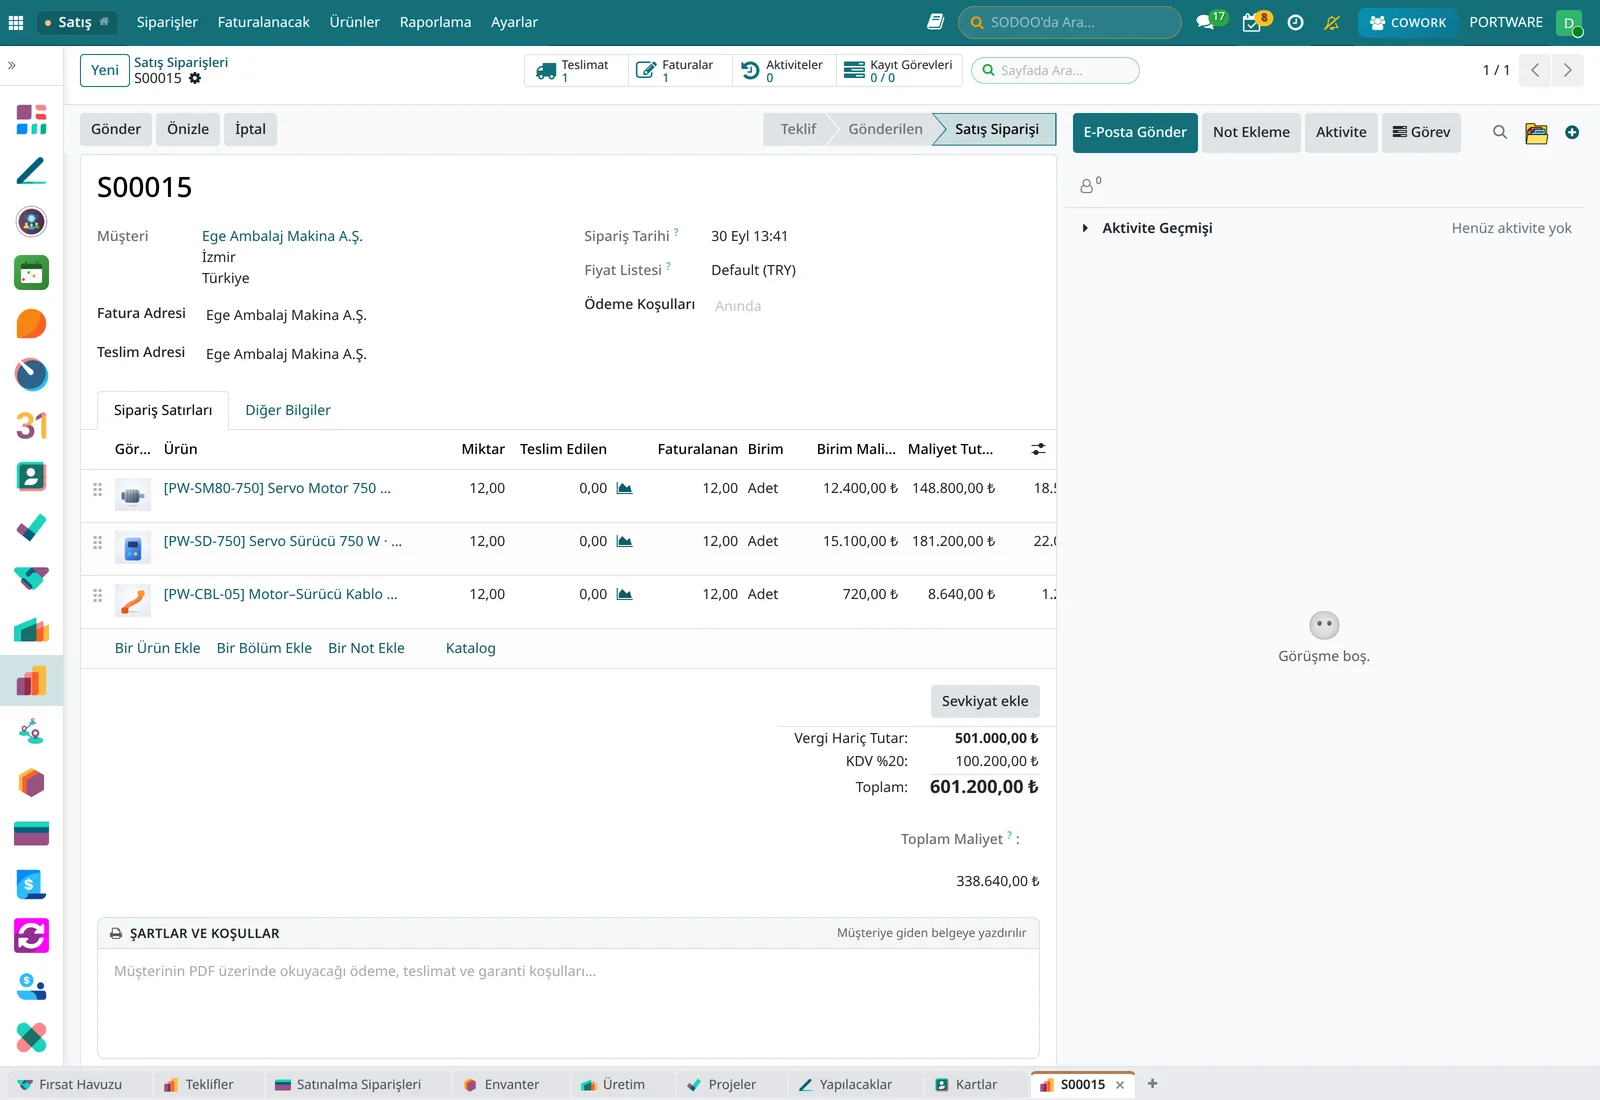Click the Teklif status stage
Image resolution: width=1600 pixels, height=1100 pixels.
click(x=798, y=129)
